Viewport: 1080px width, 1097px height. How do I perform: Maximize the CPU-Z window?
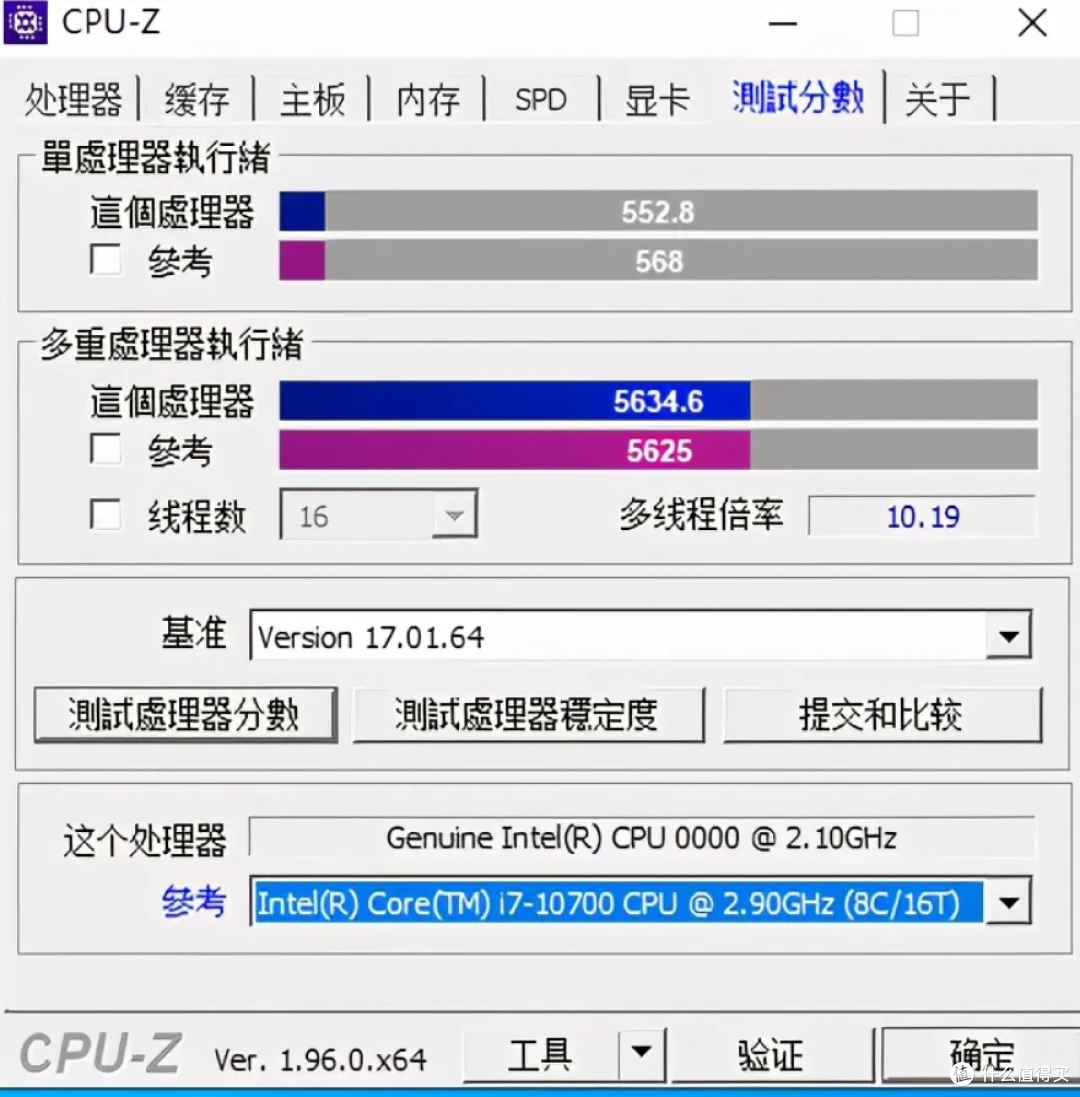[906, 24]
